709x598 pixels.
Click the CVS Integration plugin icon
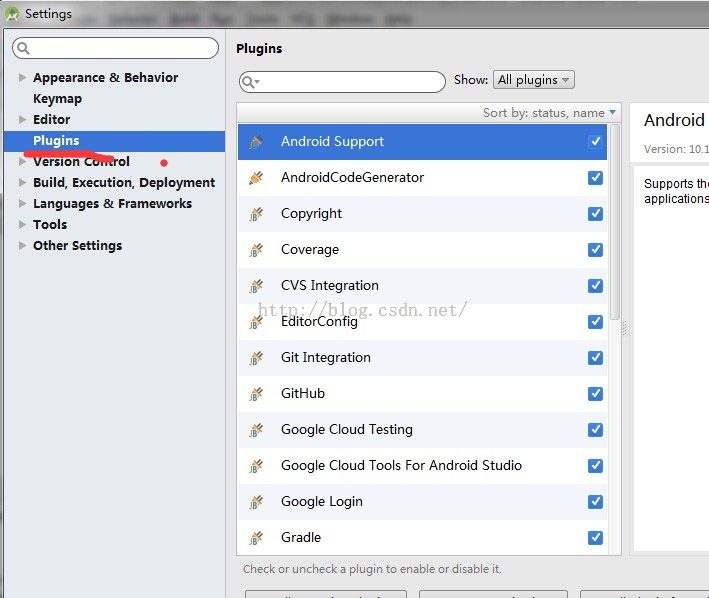click(256, 286)
